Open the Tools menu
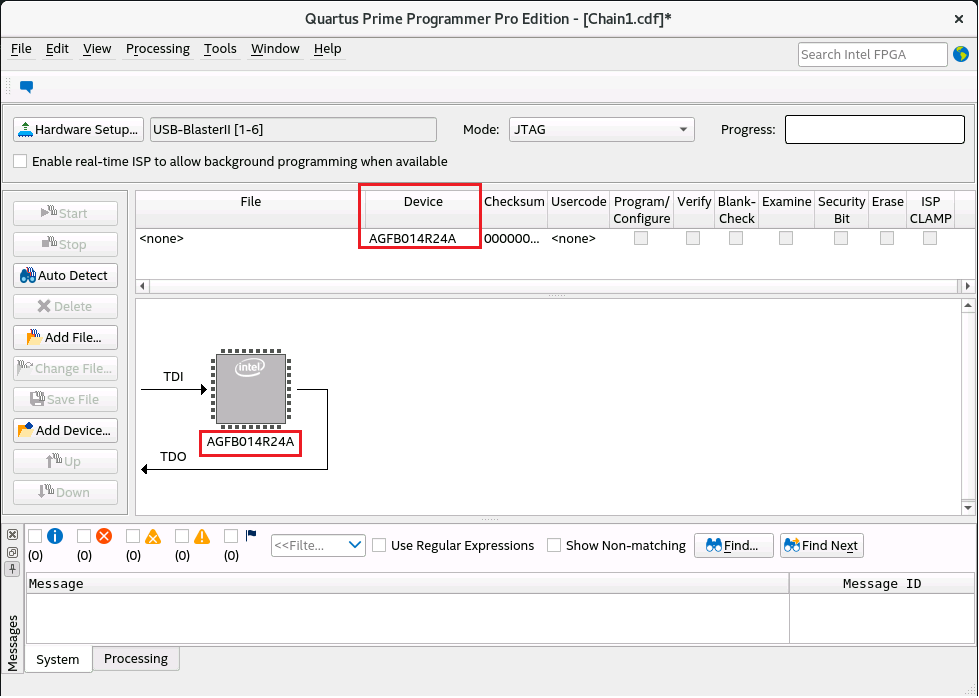The width and height of the screenshot is (979, 698). point(220,48)
